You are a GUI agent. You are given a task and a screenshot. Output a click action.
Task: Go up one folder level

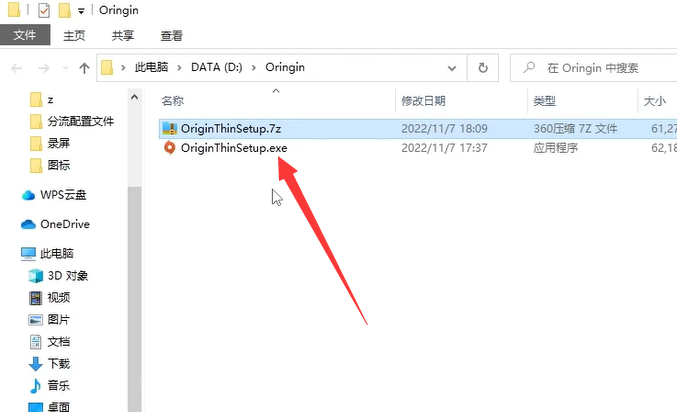point(84,68)
